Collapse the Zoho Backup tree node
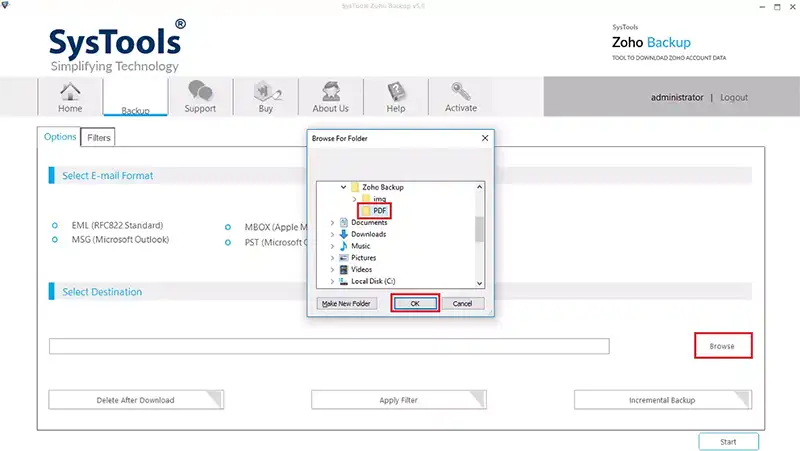The width and height of the screenshot is (800, 451). (343, 187)
